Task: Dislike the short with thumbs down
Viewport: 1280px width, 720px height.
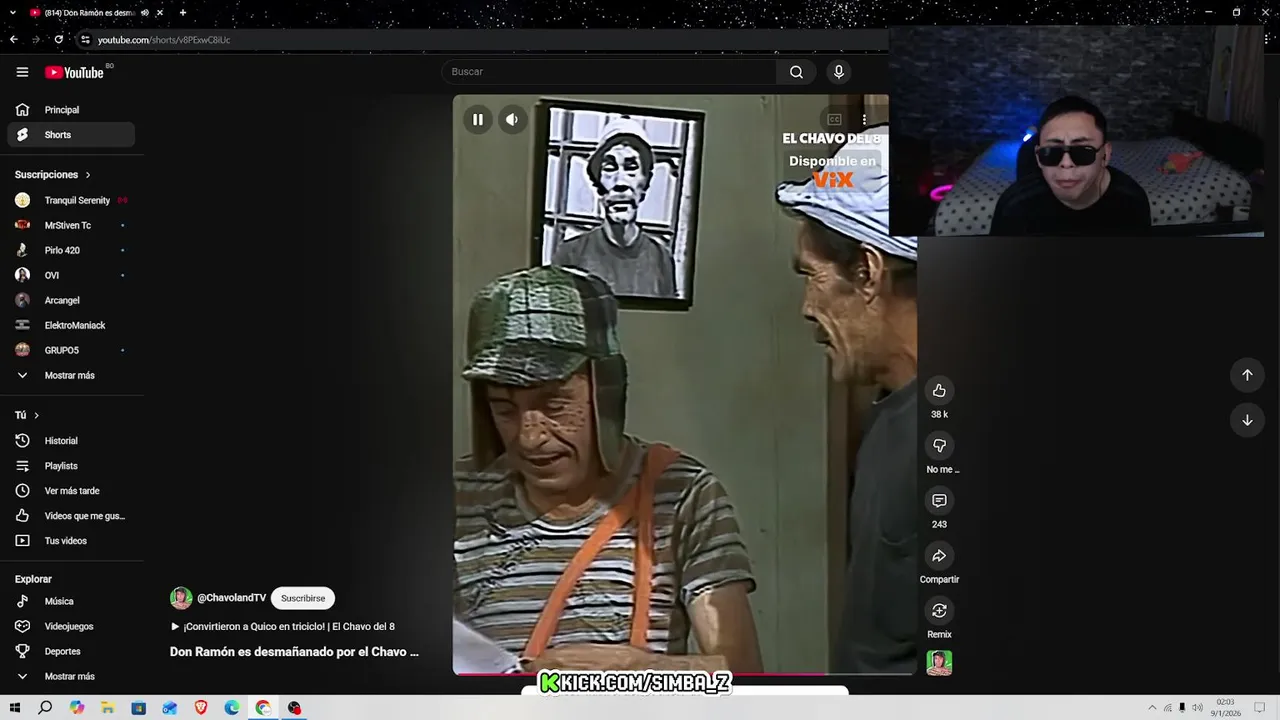Action: (939, 446)
